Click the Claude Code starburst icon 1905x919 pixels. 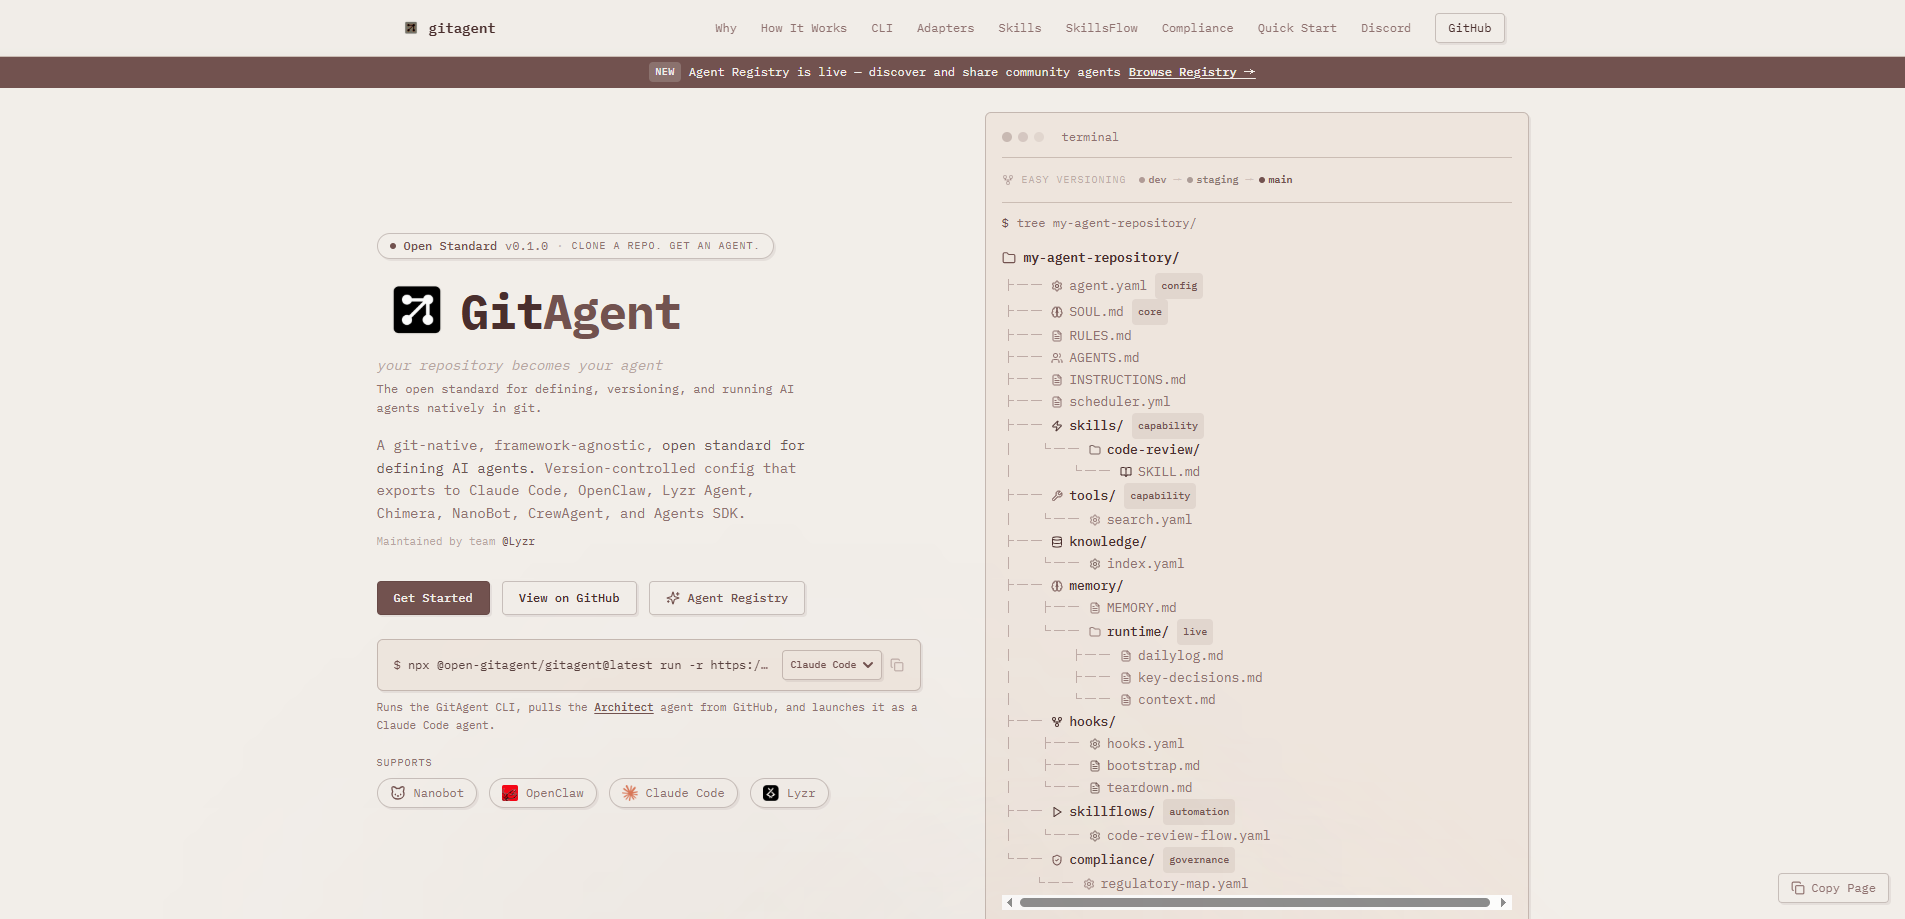[630, 793]
